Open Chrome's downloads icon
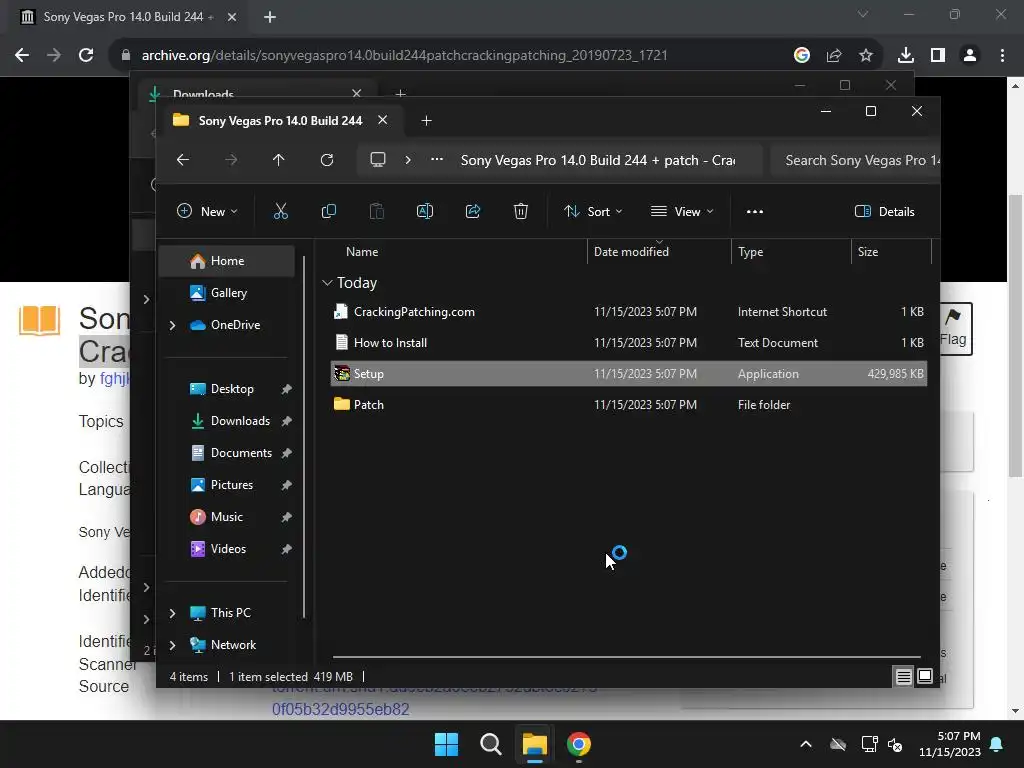The height and width of the screenshot is (768, 1024). tap(905, 56)
